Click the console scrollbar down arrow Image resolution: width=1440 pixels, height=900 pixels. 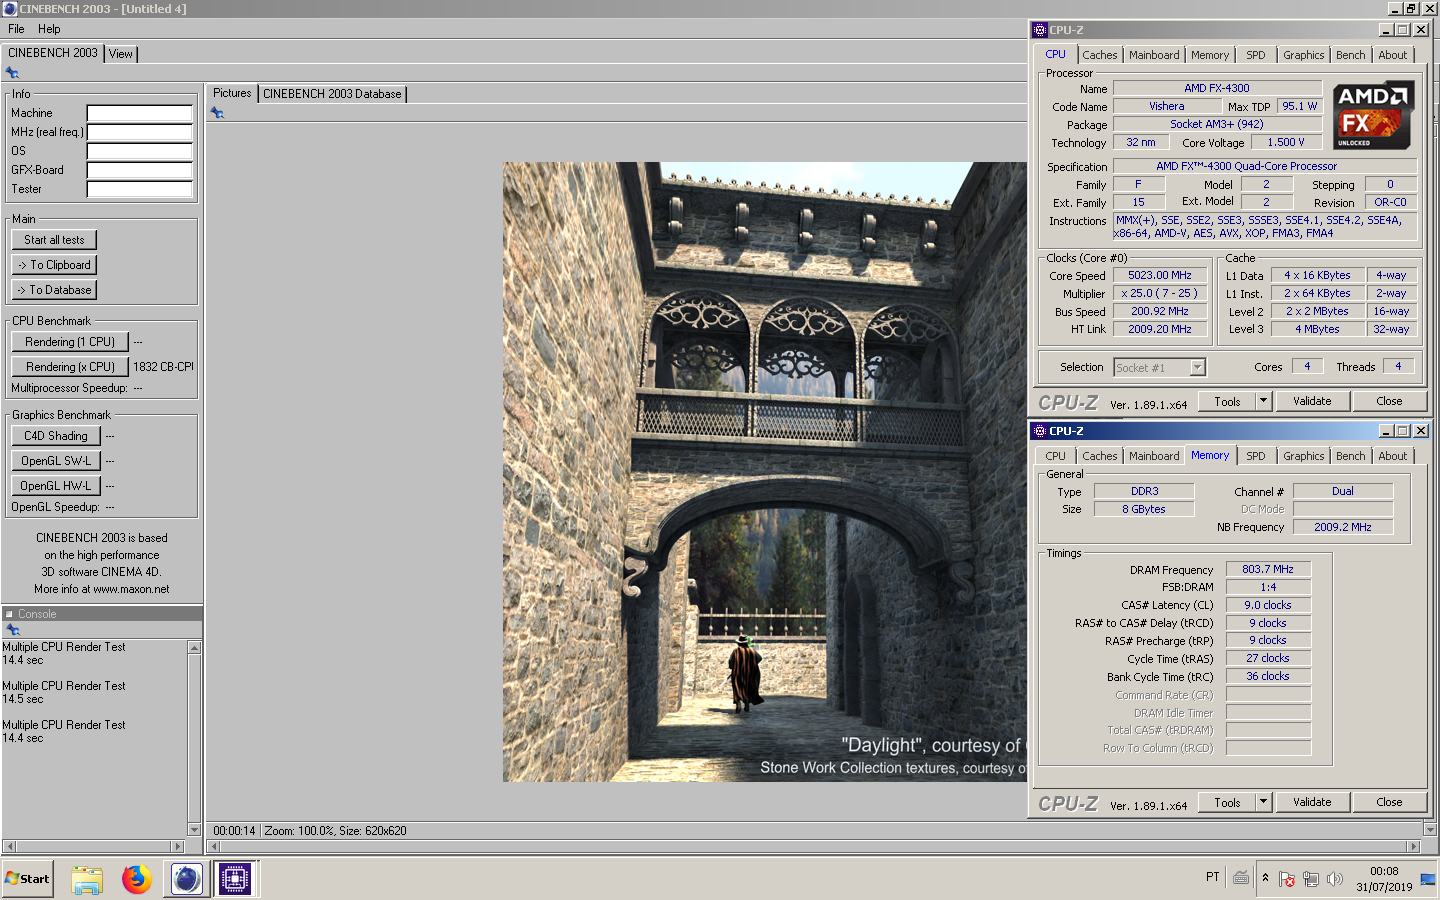(194, 829)
